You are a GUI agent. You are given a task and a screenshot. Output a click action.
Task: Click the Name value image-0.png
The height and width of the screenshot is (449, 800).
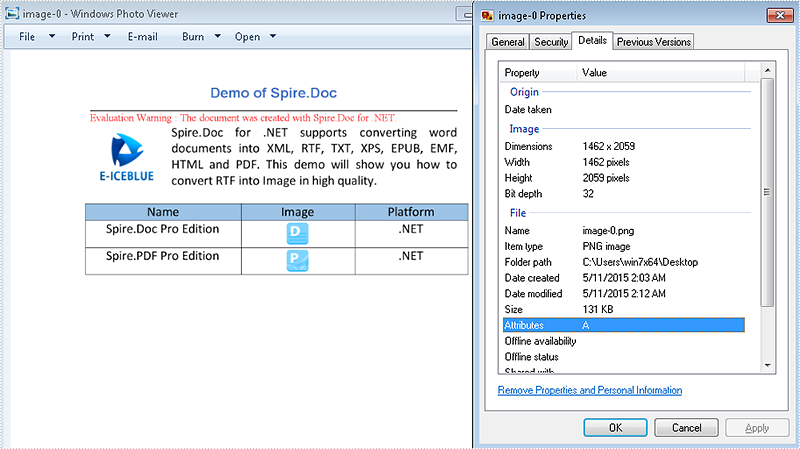(608, 231)
